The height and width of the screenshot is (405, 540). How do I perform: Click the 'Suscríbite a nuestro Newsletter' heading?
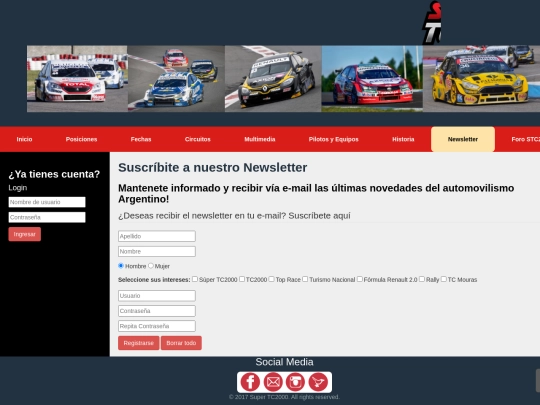(212, 168)
